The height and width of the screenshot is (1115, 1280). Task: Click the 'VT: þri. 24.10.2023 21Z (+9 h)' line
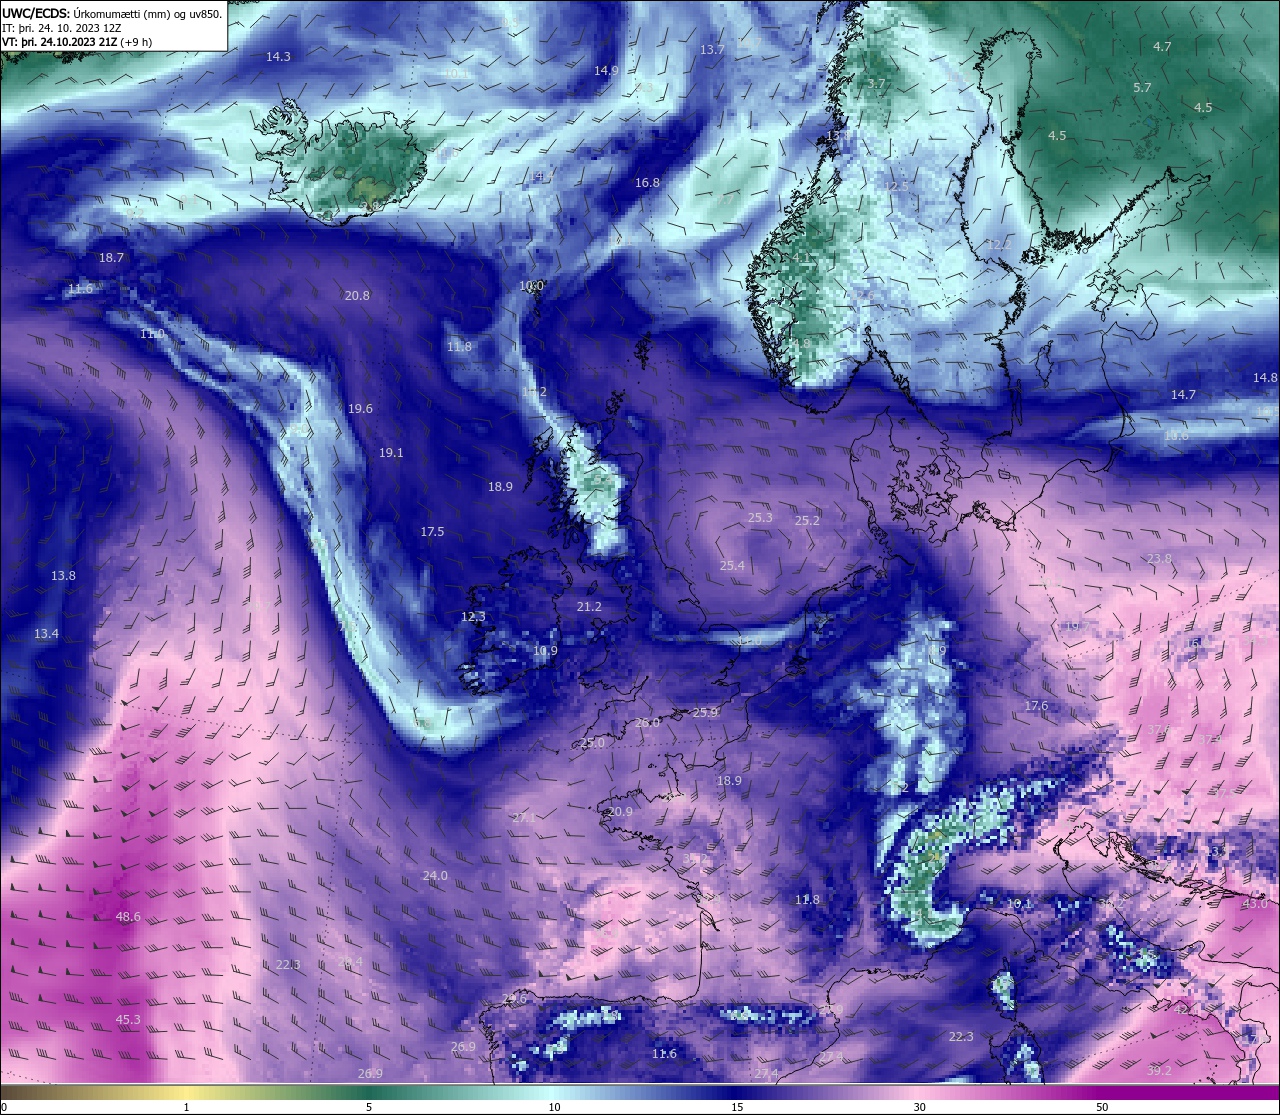(77, 42)
